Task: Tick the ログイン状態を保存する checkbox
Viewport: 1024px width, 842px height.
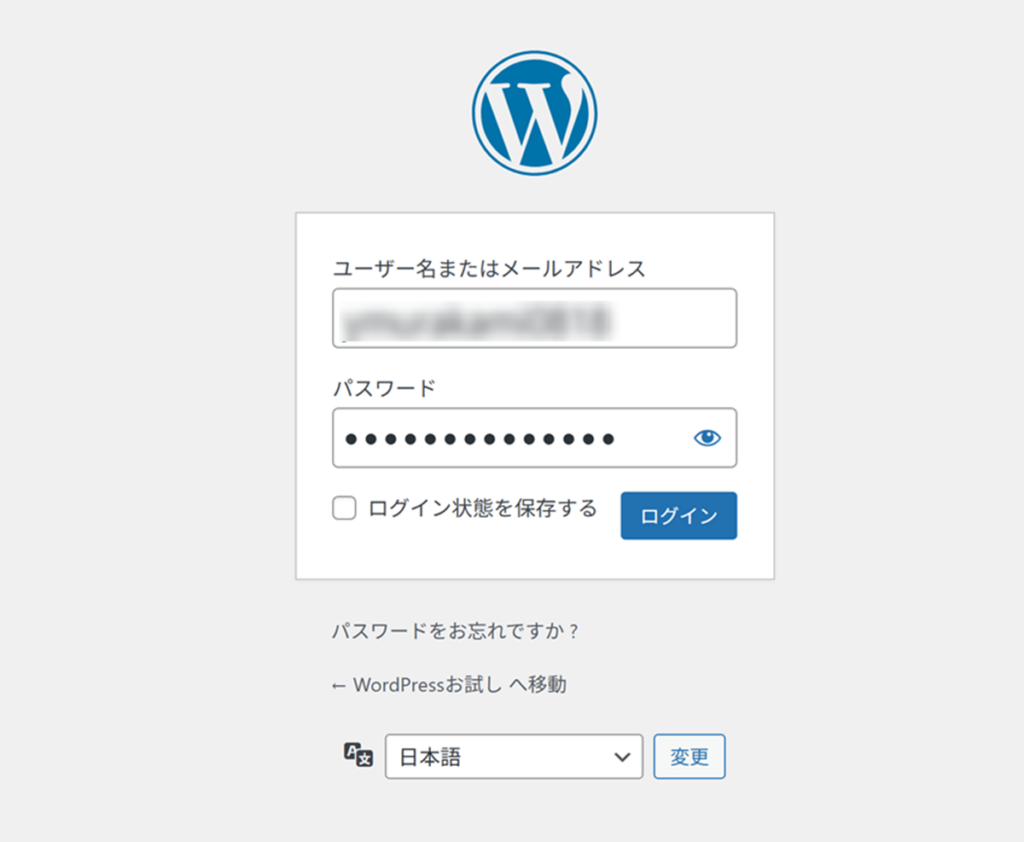Action: pos(344,509)
